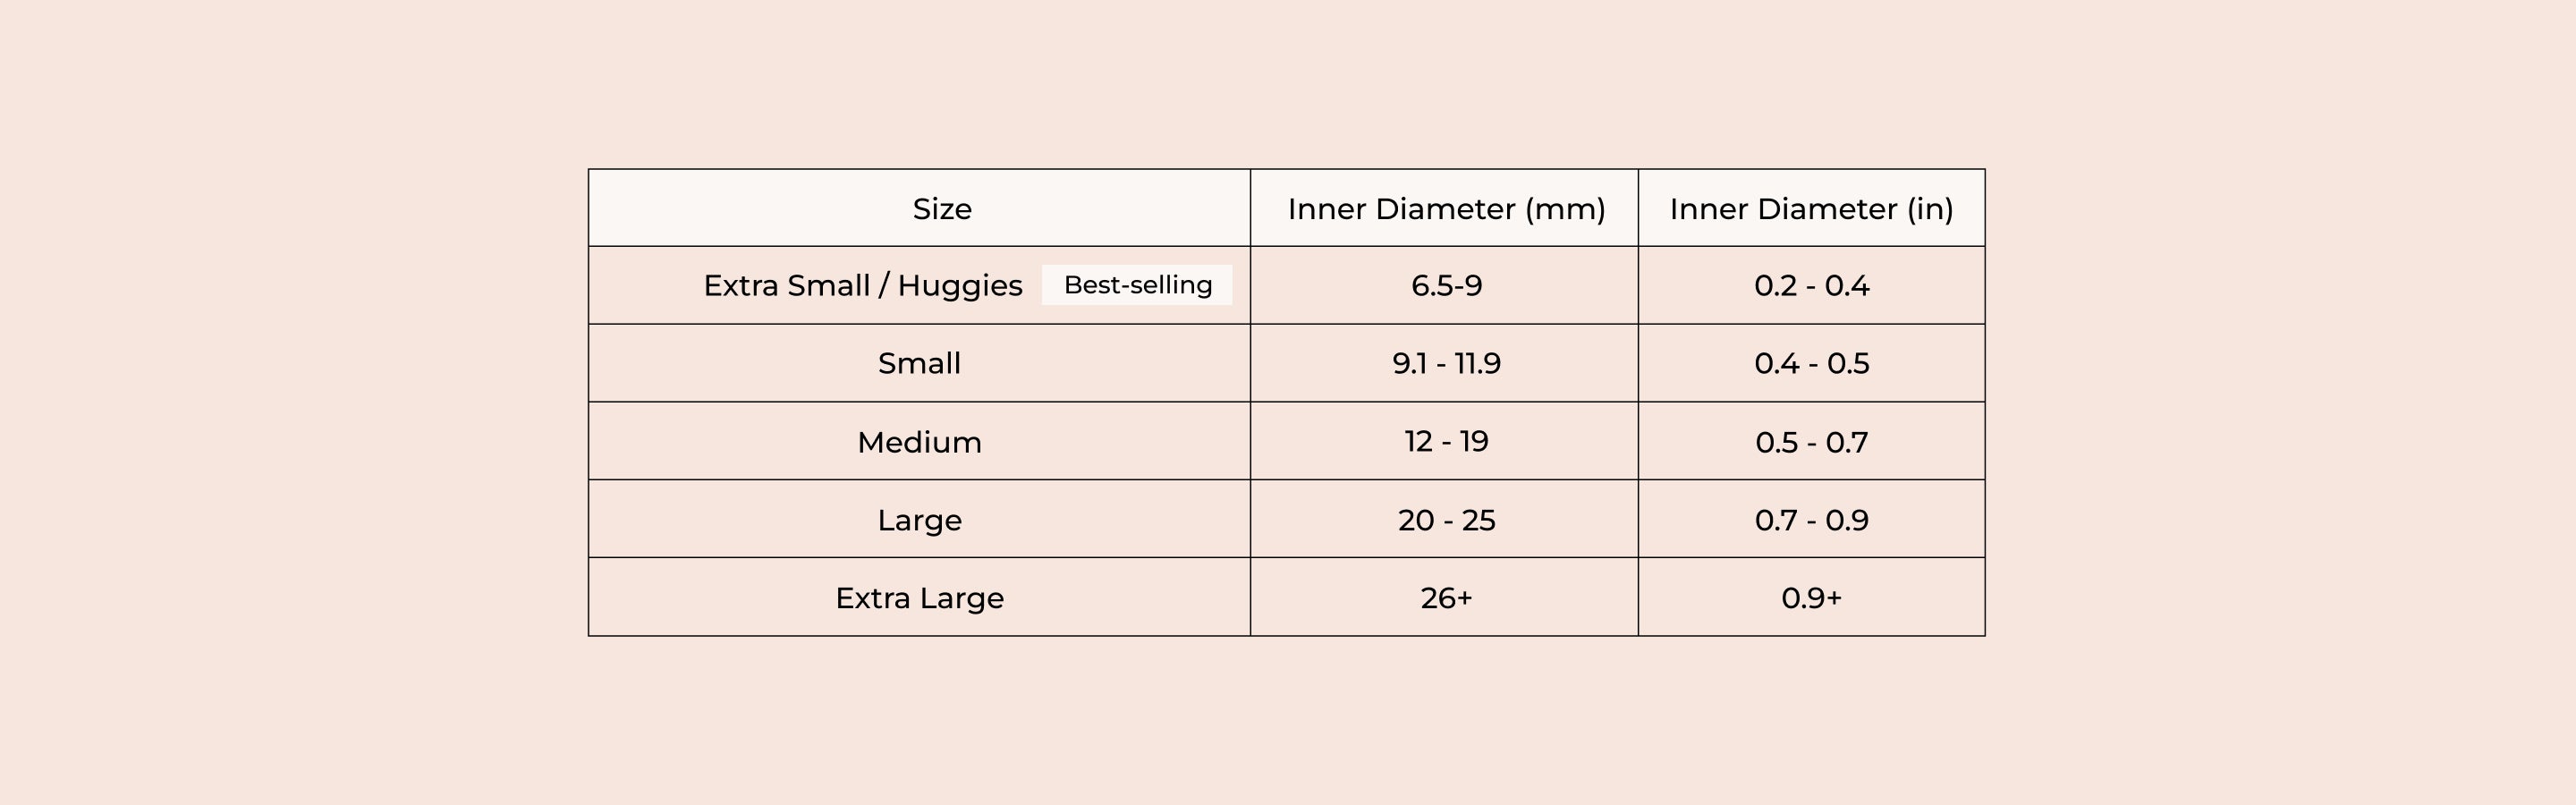Click the Inner Diameter (in) header
This screenshot has width=2576, height=805.
coord(1811,209)
